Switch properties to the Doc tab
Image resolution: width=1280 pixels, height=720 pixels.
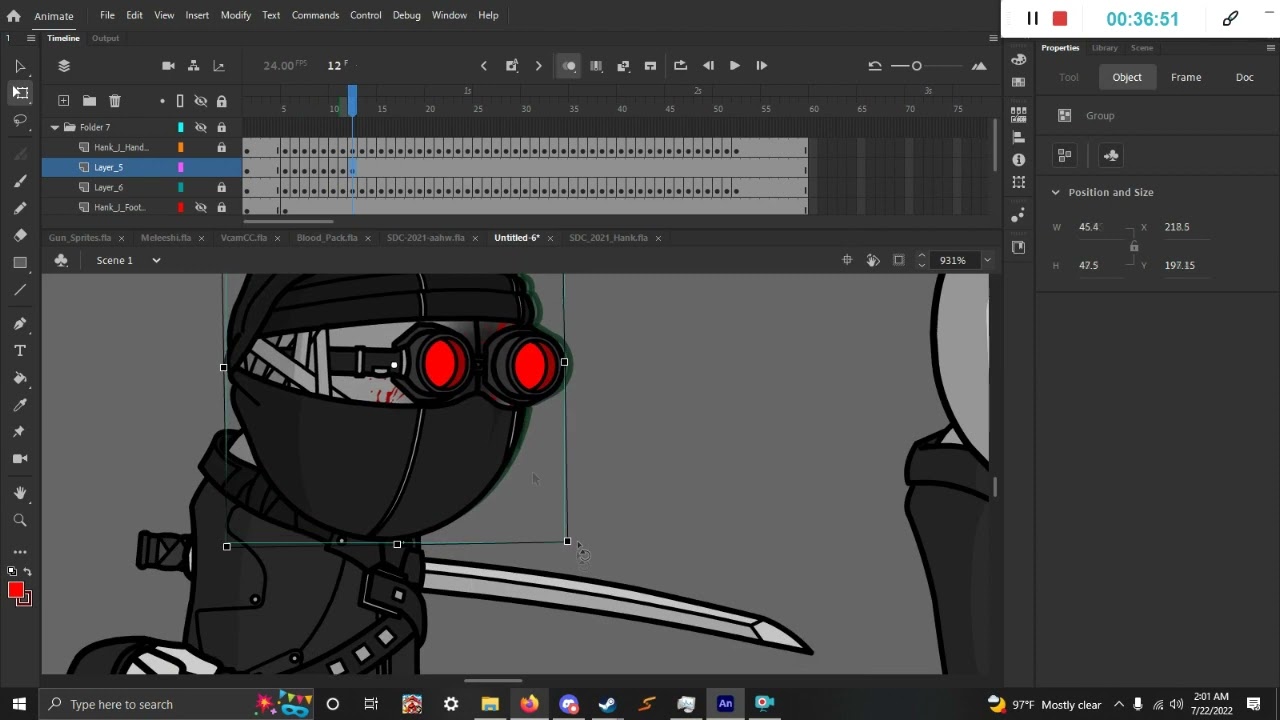[1244, 77]
